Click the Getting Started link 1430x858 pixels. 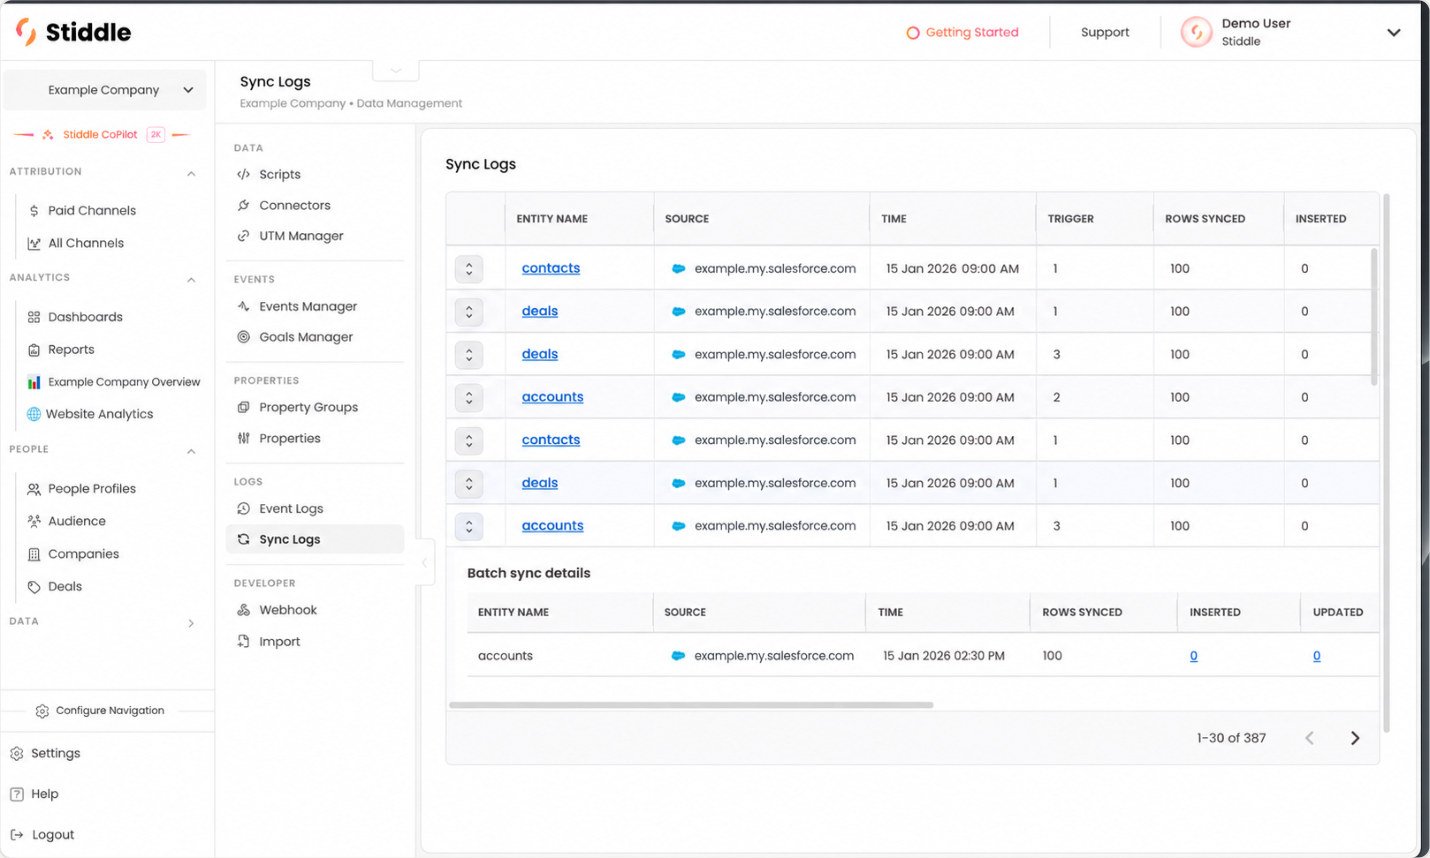(x=962, y=32)
